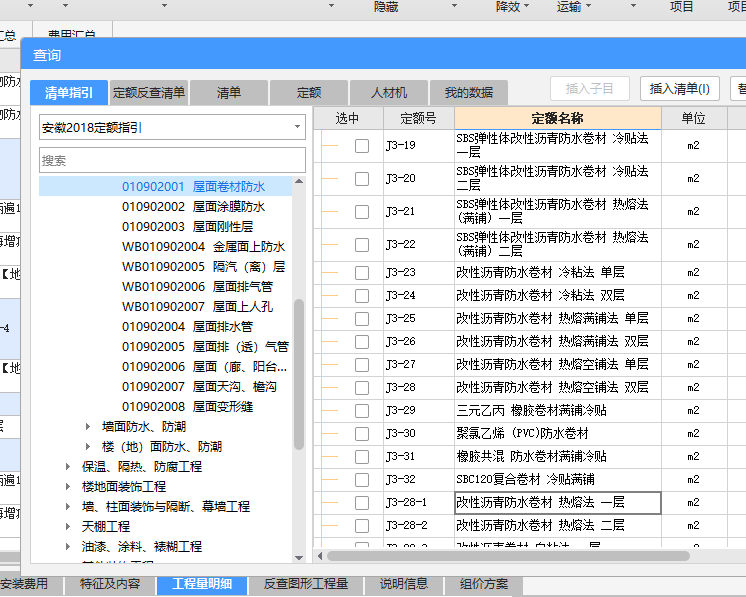Open the 反查图形工程量 bottom tab

click(306, 584)
